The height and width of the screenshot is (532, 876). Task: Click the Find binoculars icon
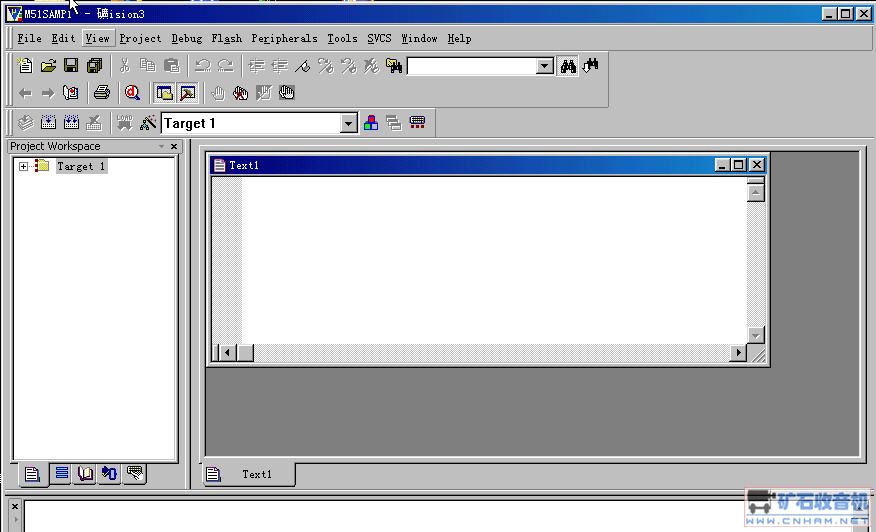[568, 66]
